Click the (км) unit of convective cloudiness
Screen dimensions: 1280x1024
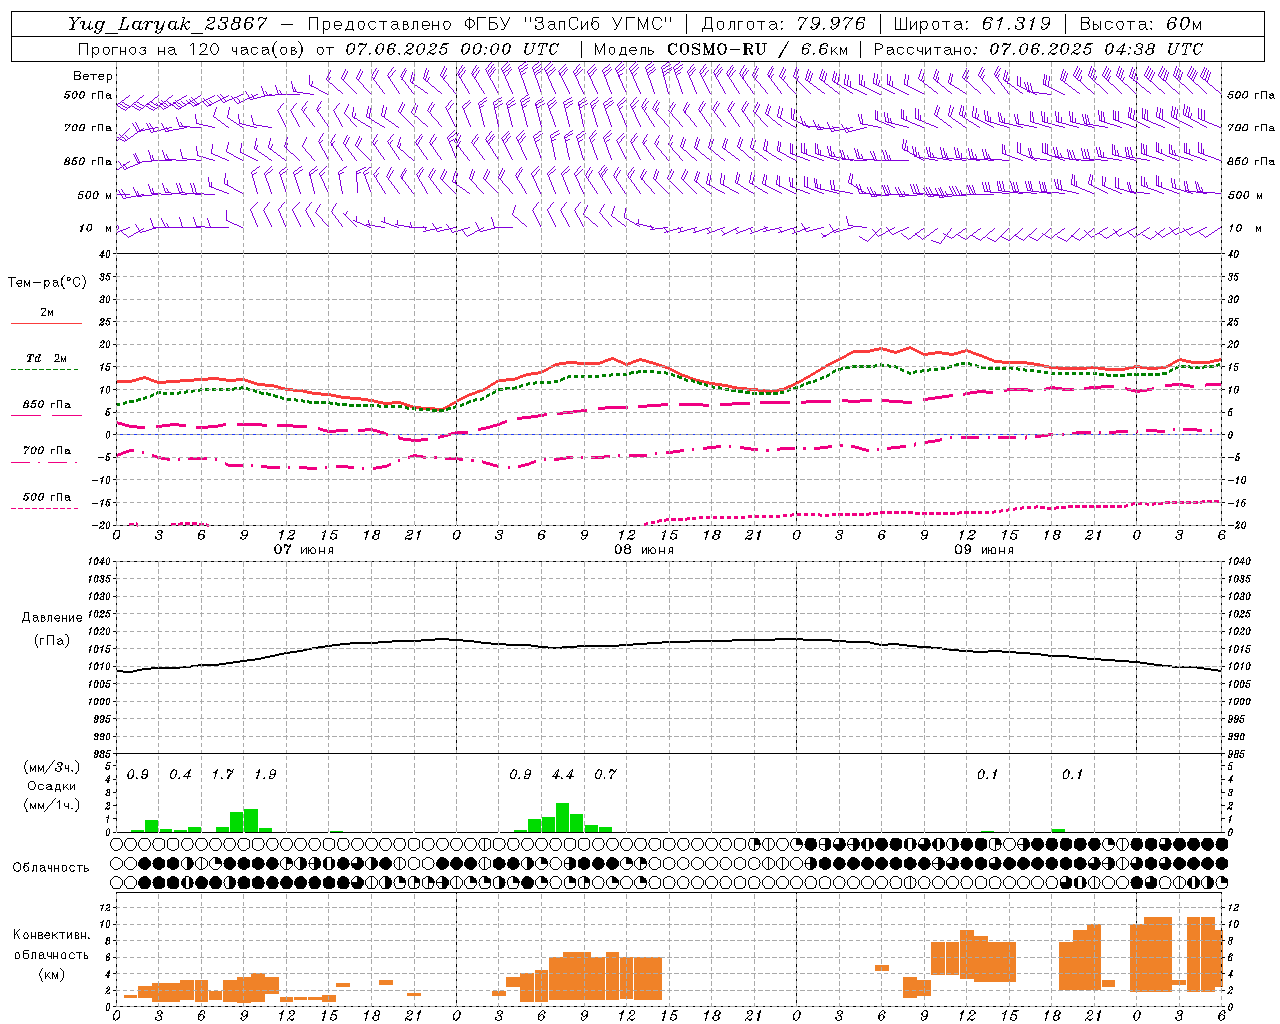(51, 974)
